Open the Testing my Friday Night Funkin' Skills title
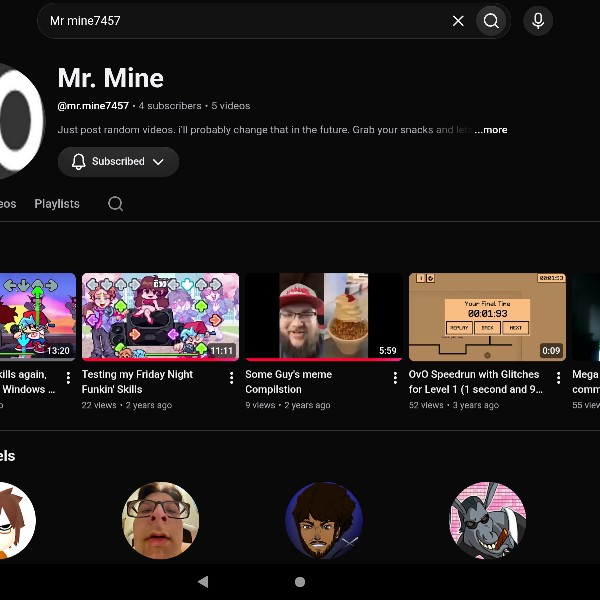This screenshot has height=600, width=600. 137,382
